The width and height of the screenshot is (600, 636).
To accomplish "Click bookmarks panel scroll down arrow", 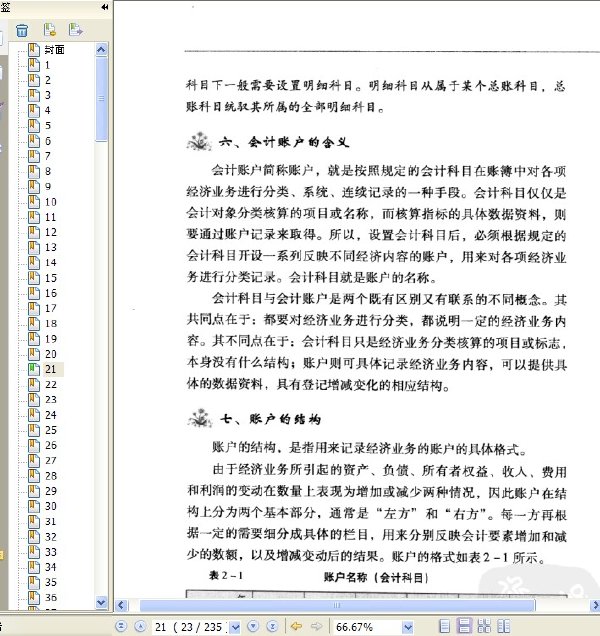I will click(x=101, y=603).
